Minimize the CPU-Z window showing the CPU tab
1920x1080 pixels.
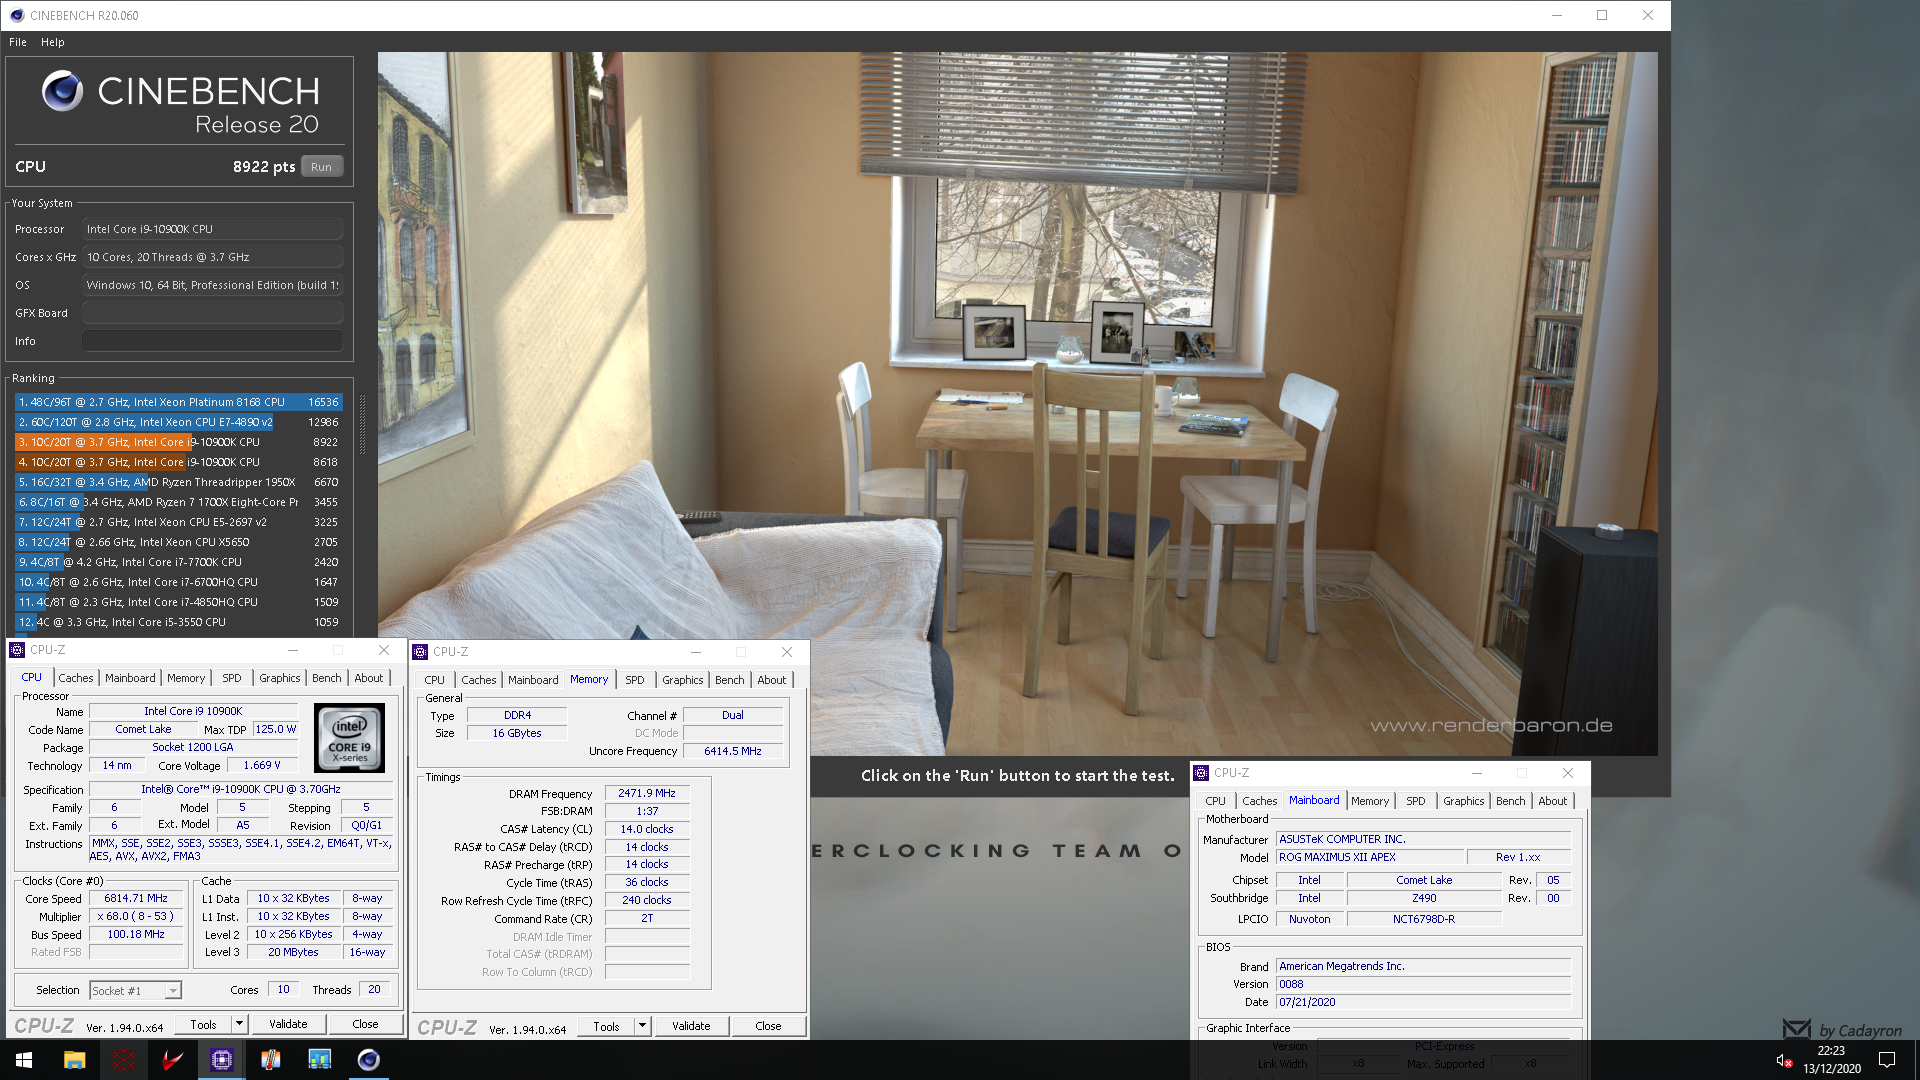coord(293,650)
